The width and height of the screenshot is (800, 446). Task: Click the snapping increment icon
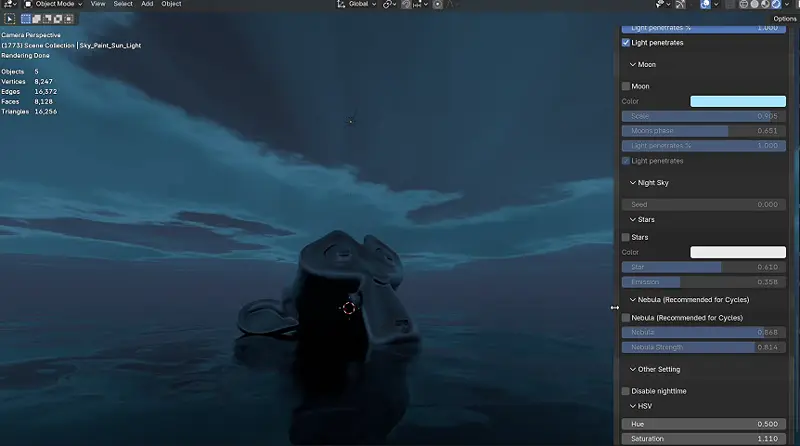tap(417, 4)
